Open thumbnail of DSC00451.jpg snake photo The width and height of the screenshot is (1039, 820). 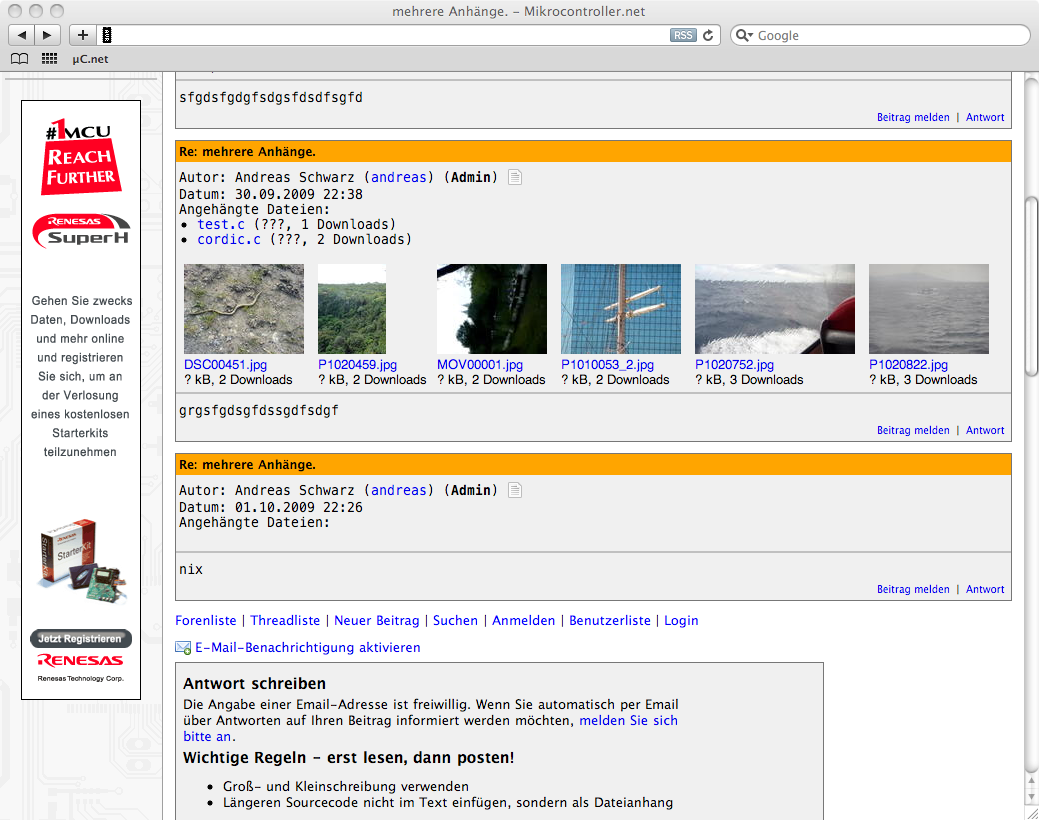tap(244, 309)
